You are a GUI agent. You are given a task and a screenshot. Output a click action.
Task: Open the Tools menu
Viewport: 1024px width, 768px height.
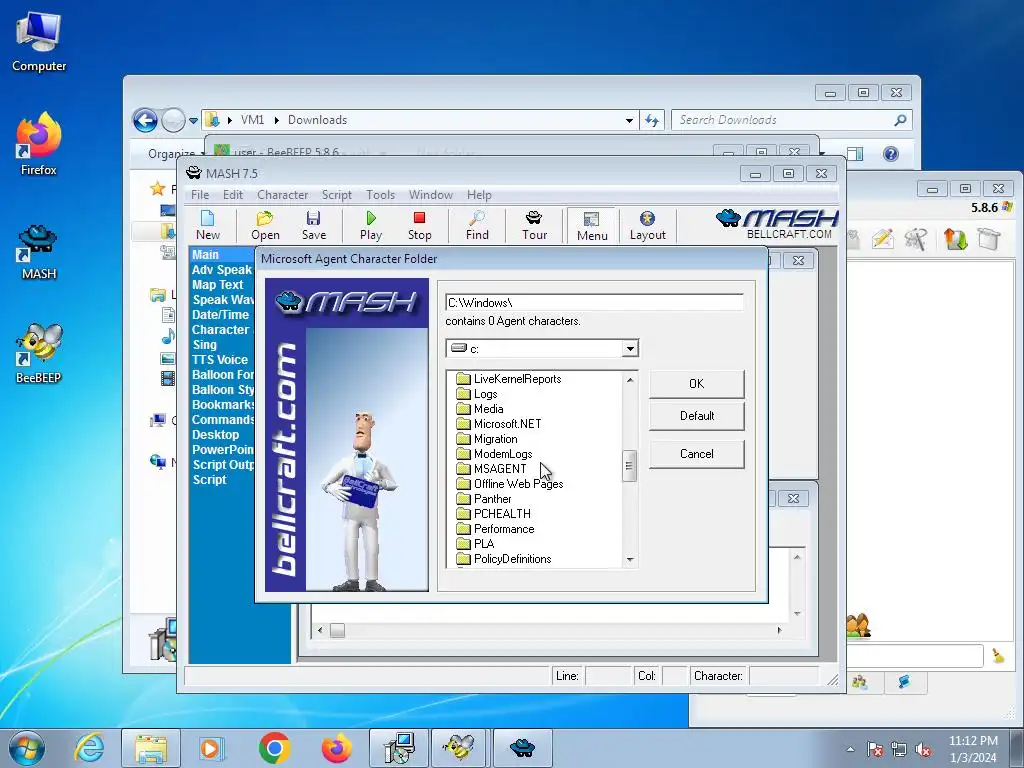[x=380, y=195]
